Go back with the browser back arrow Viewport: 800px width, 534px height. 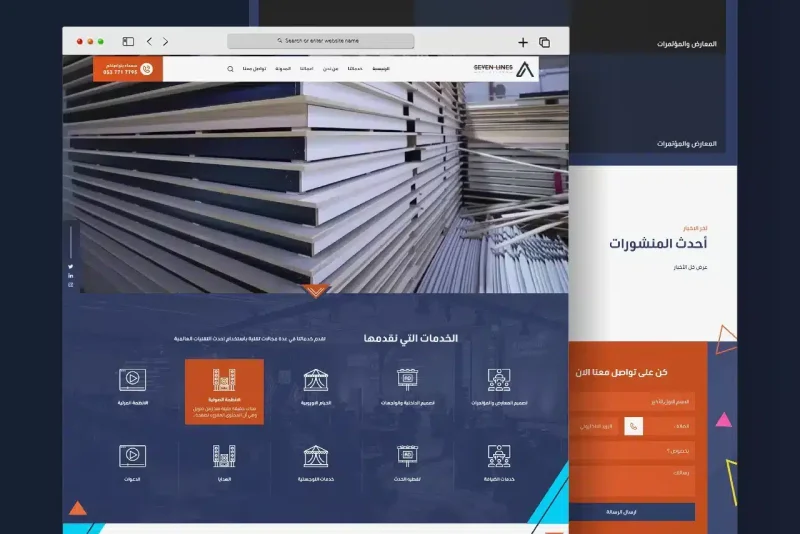149,42
